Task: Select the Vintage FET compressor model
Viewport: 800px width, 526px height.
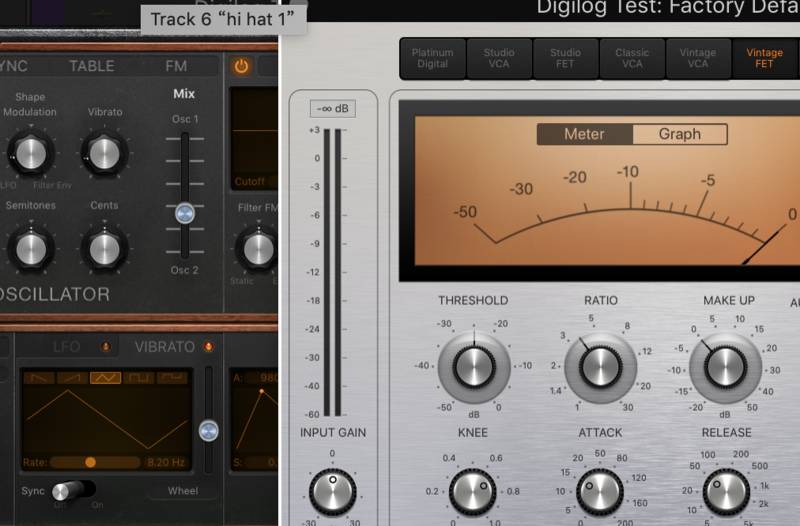Action: pos(763,58)
